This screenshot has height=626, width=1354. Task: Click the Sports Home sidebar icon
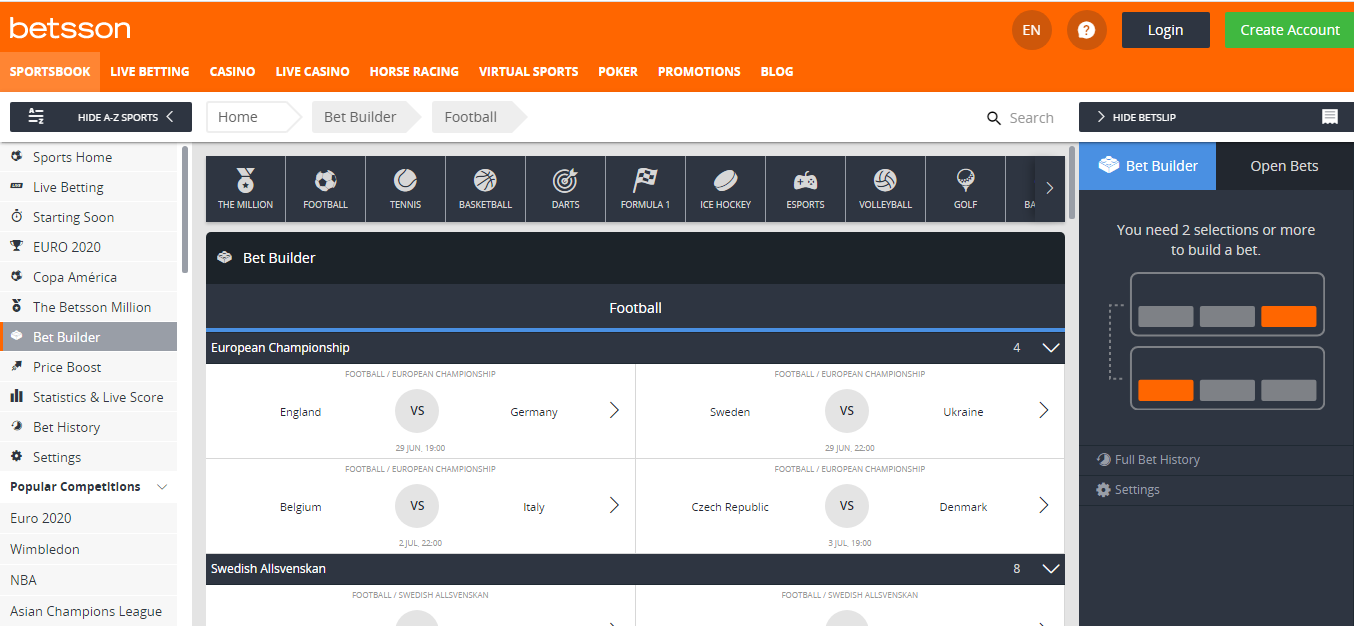16,157
